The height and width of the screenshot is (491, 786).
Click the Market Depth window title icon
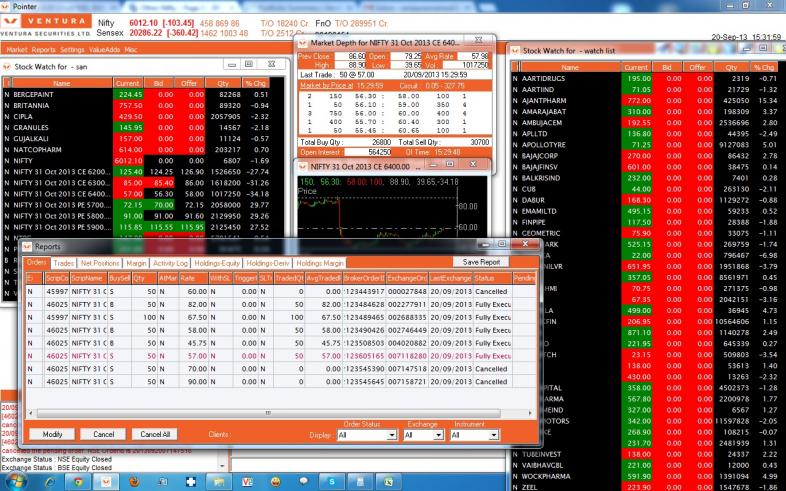pos(303,43)
